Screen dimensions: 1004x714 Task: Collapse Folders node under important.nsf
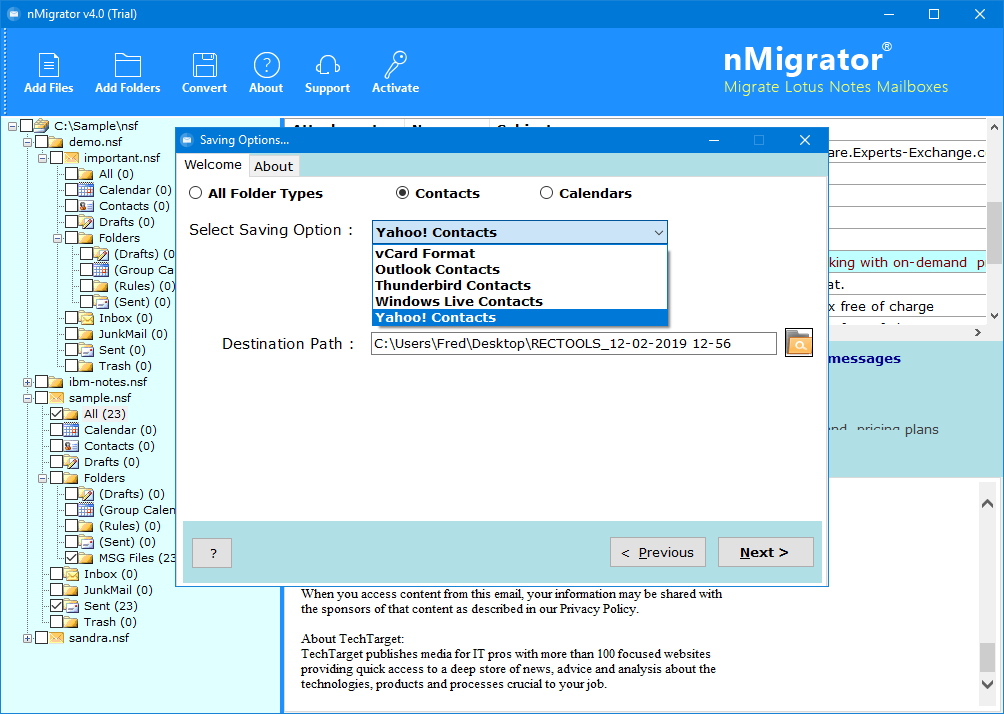(57, 238)
